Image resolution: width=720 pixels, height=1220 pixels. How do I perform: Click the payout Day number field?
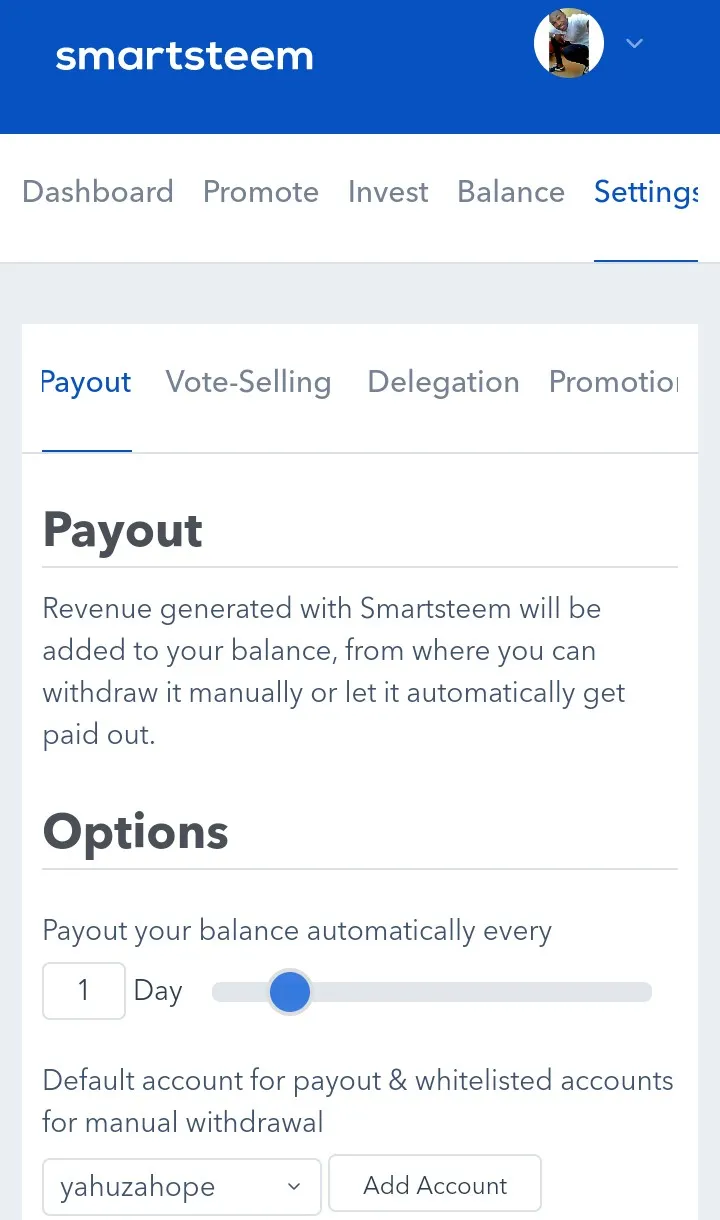pos(84,991)
